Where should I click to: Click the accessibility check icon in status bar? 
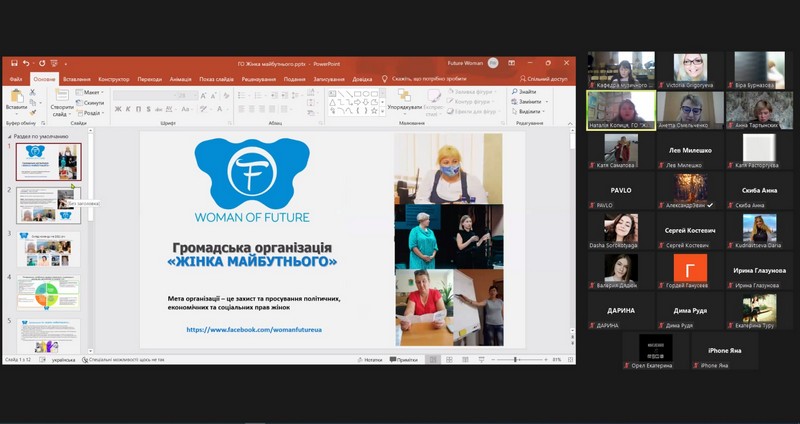85,360
